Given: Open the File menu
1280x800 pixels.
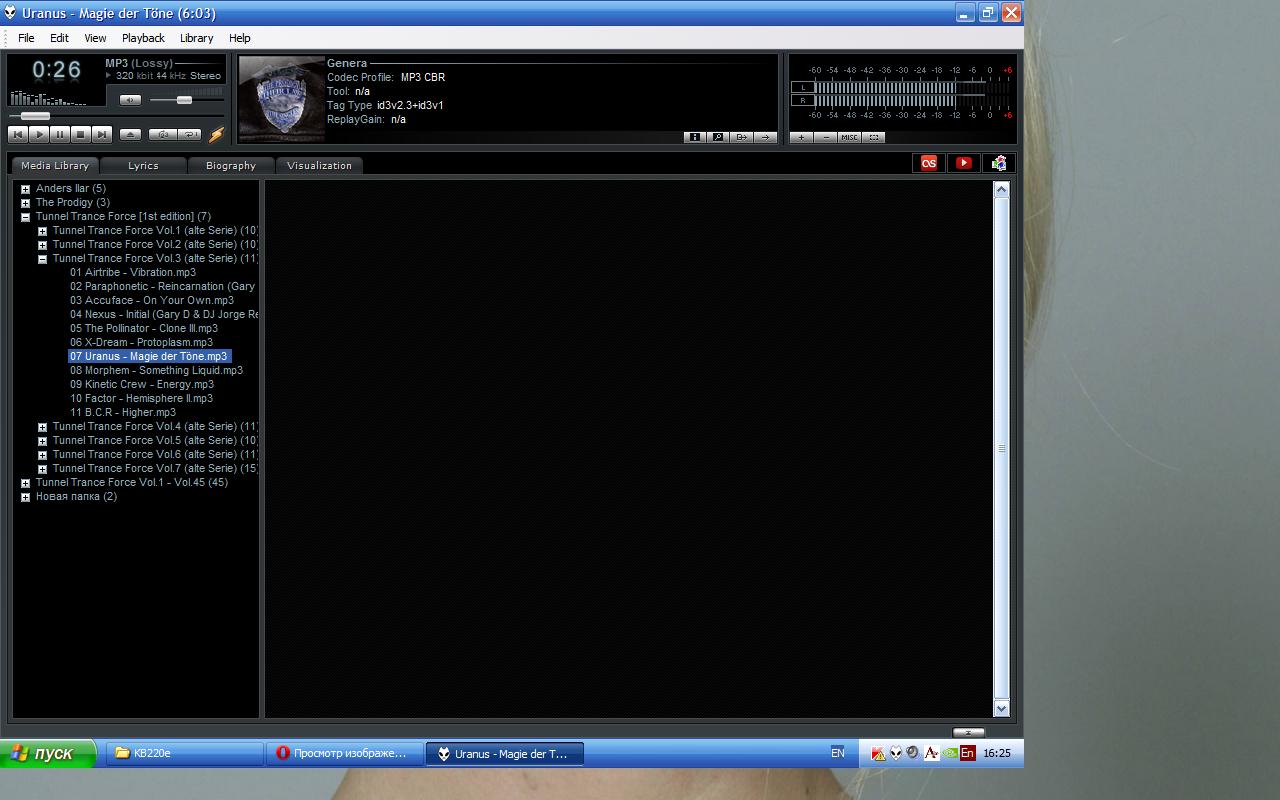Looking at the screenshot, I should pyautogui.click(x=26, y=38).
